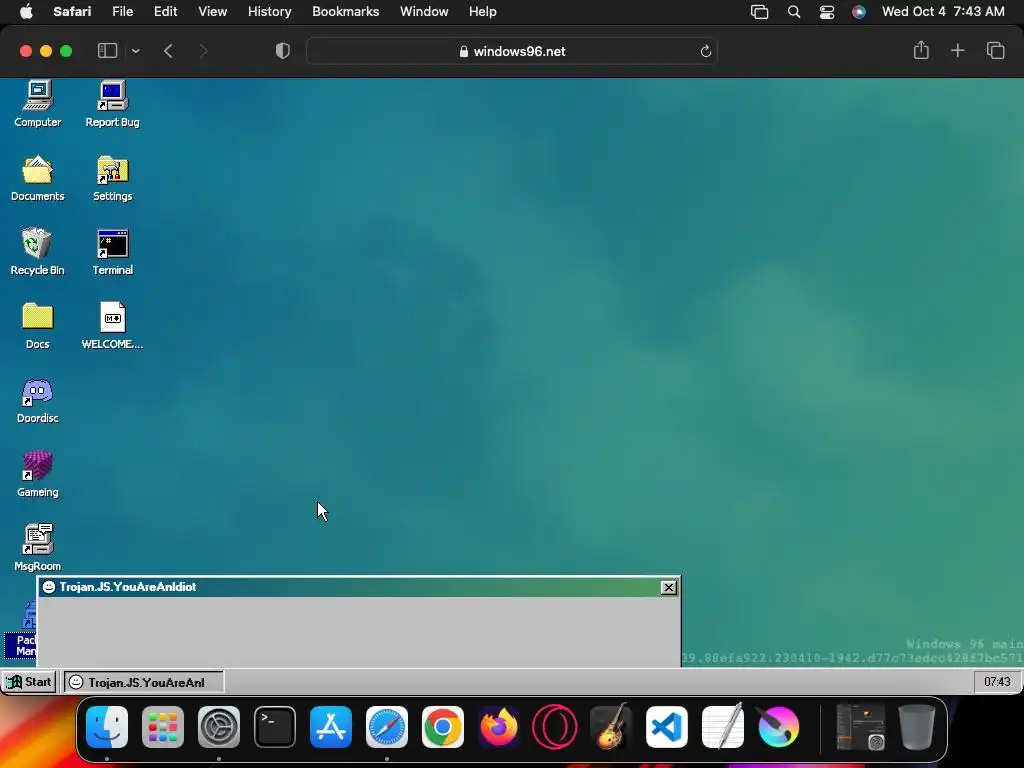Screen dimensions: 1024x768
Task: Open Opera from the Dock
Action: (554, 726)
